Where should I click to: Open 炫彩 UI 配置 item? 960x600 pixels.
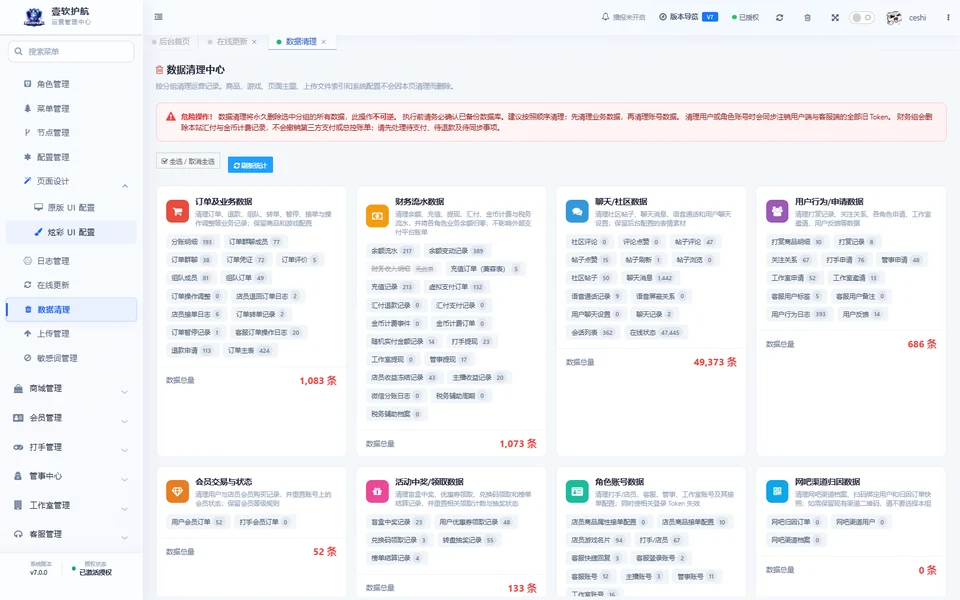coord(71,232)
